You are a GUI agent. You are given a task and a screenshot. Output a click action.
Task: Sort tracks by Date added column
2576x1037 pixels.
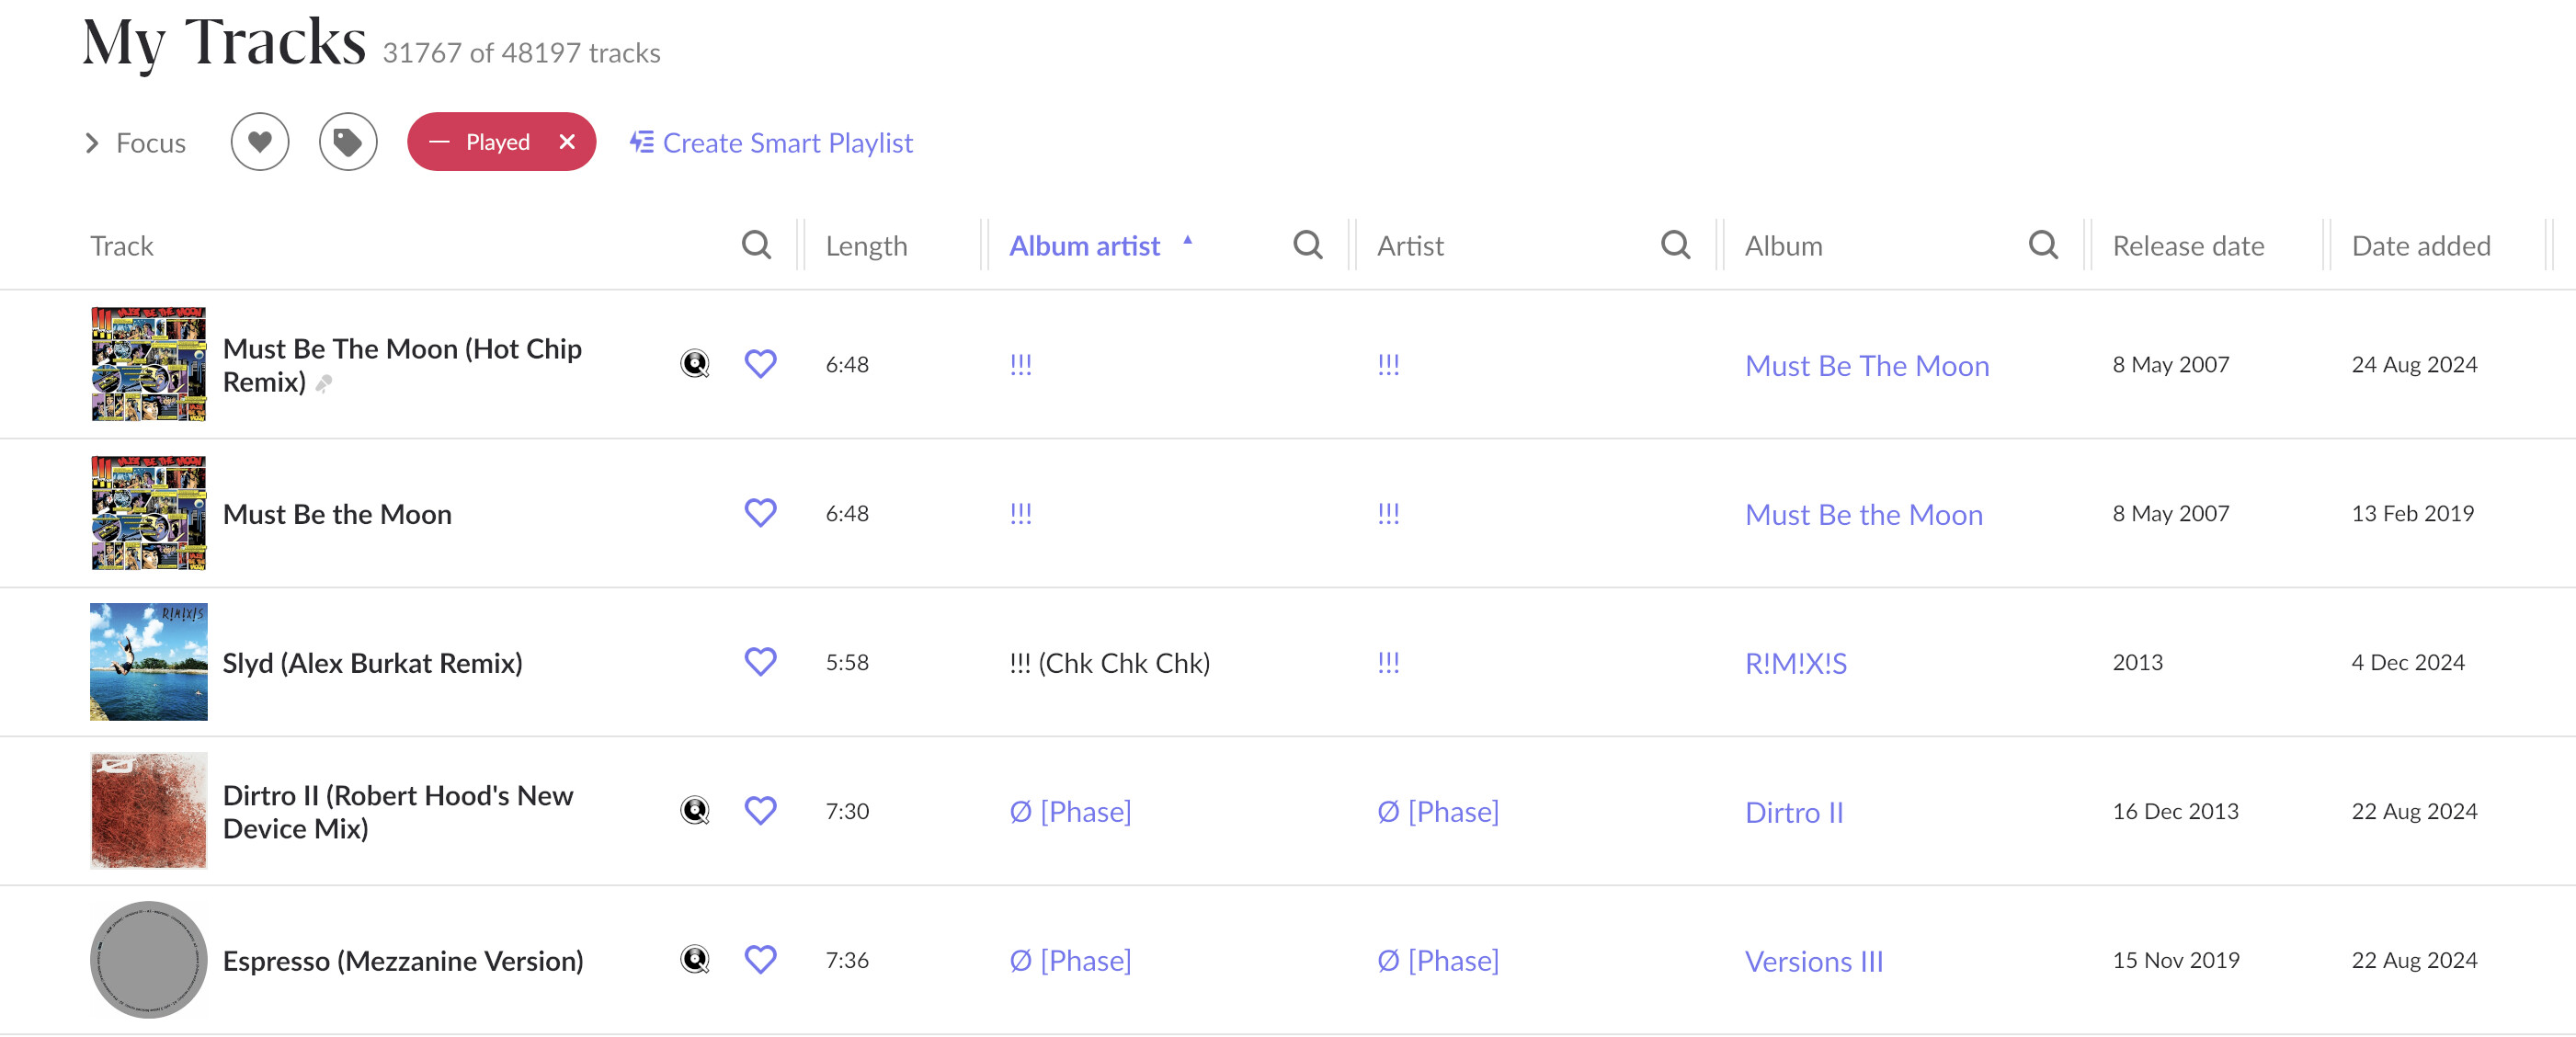(2420, 245)
